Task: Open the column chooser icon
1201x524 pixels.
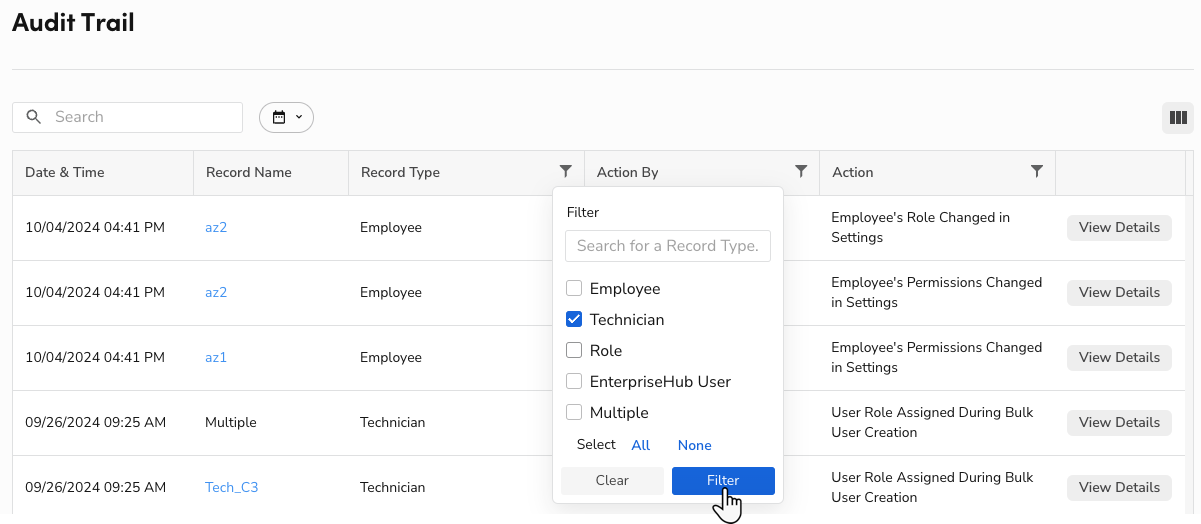Action: coord(1178,118)
